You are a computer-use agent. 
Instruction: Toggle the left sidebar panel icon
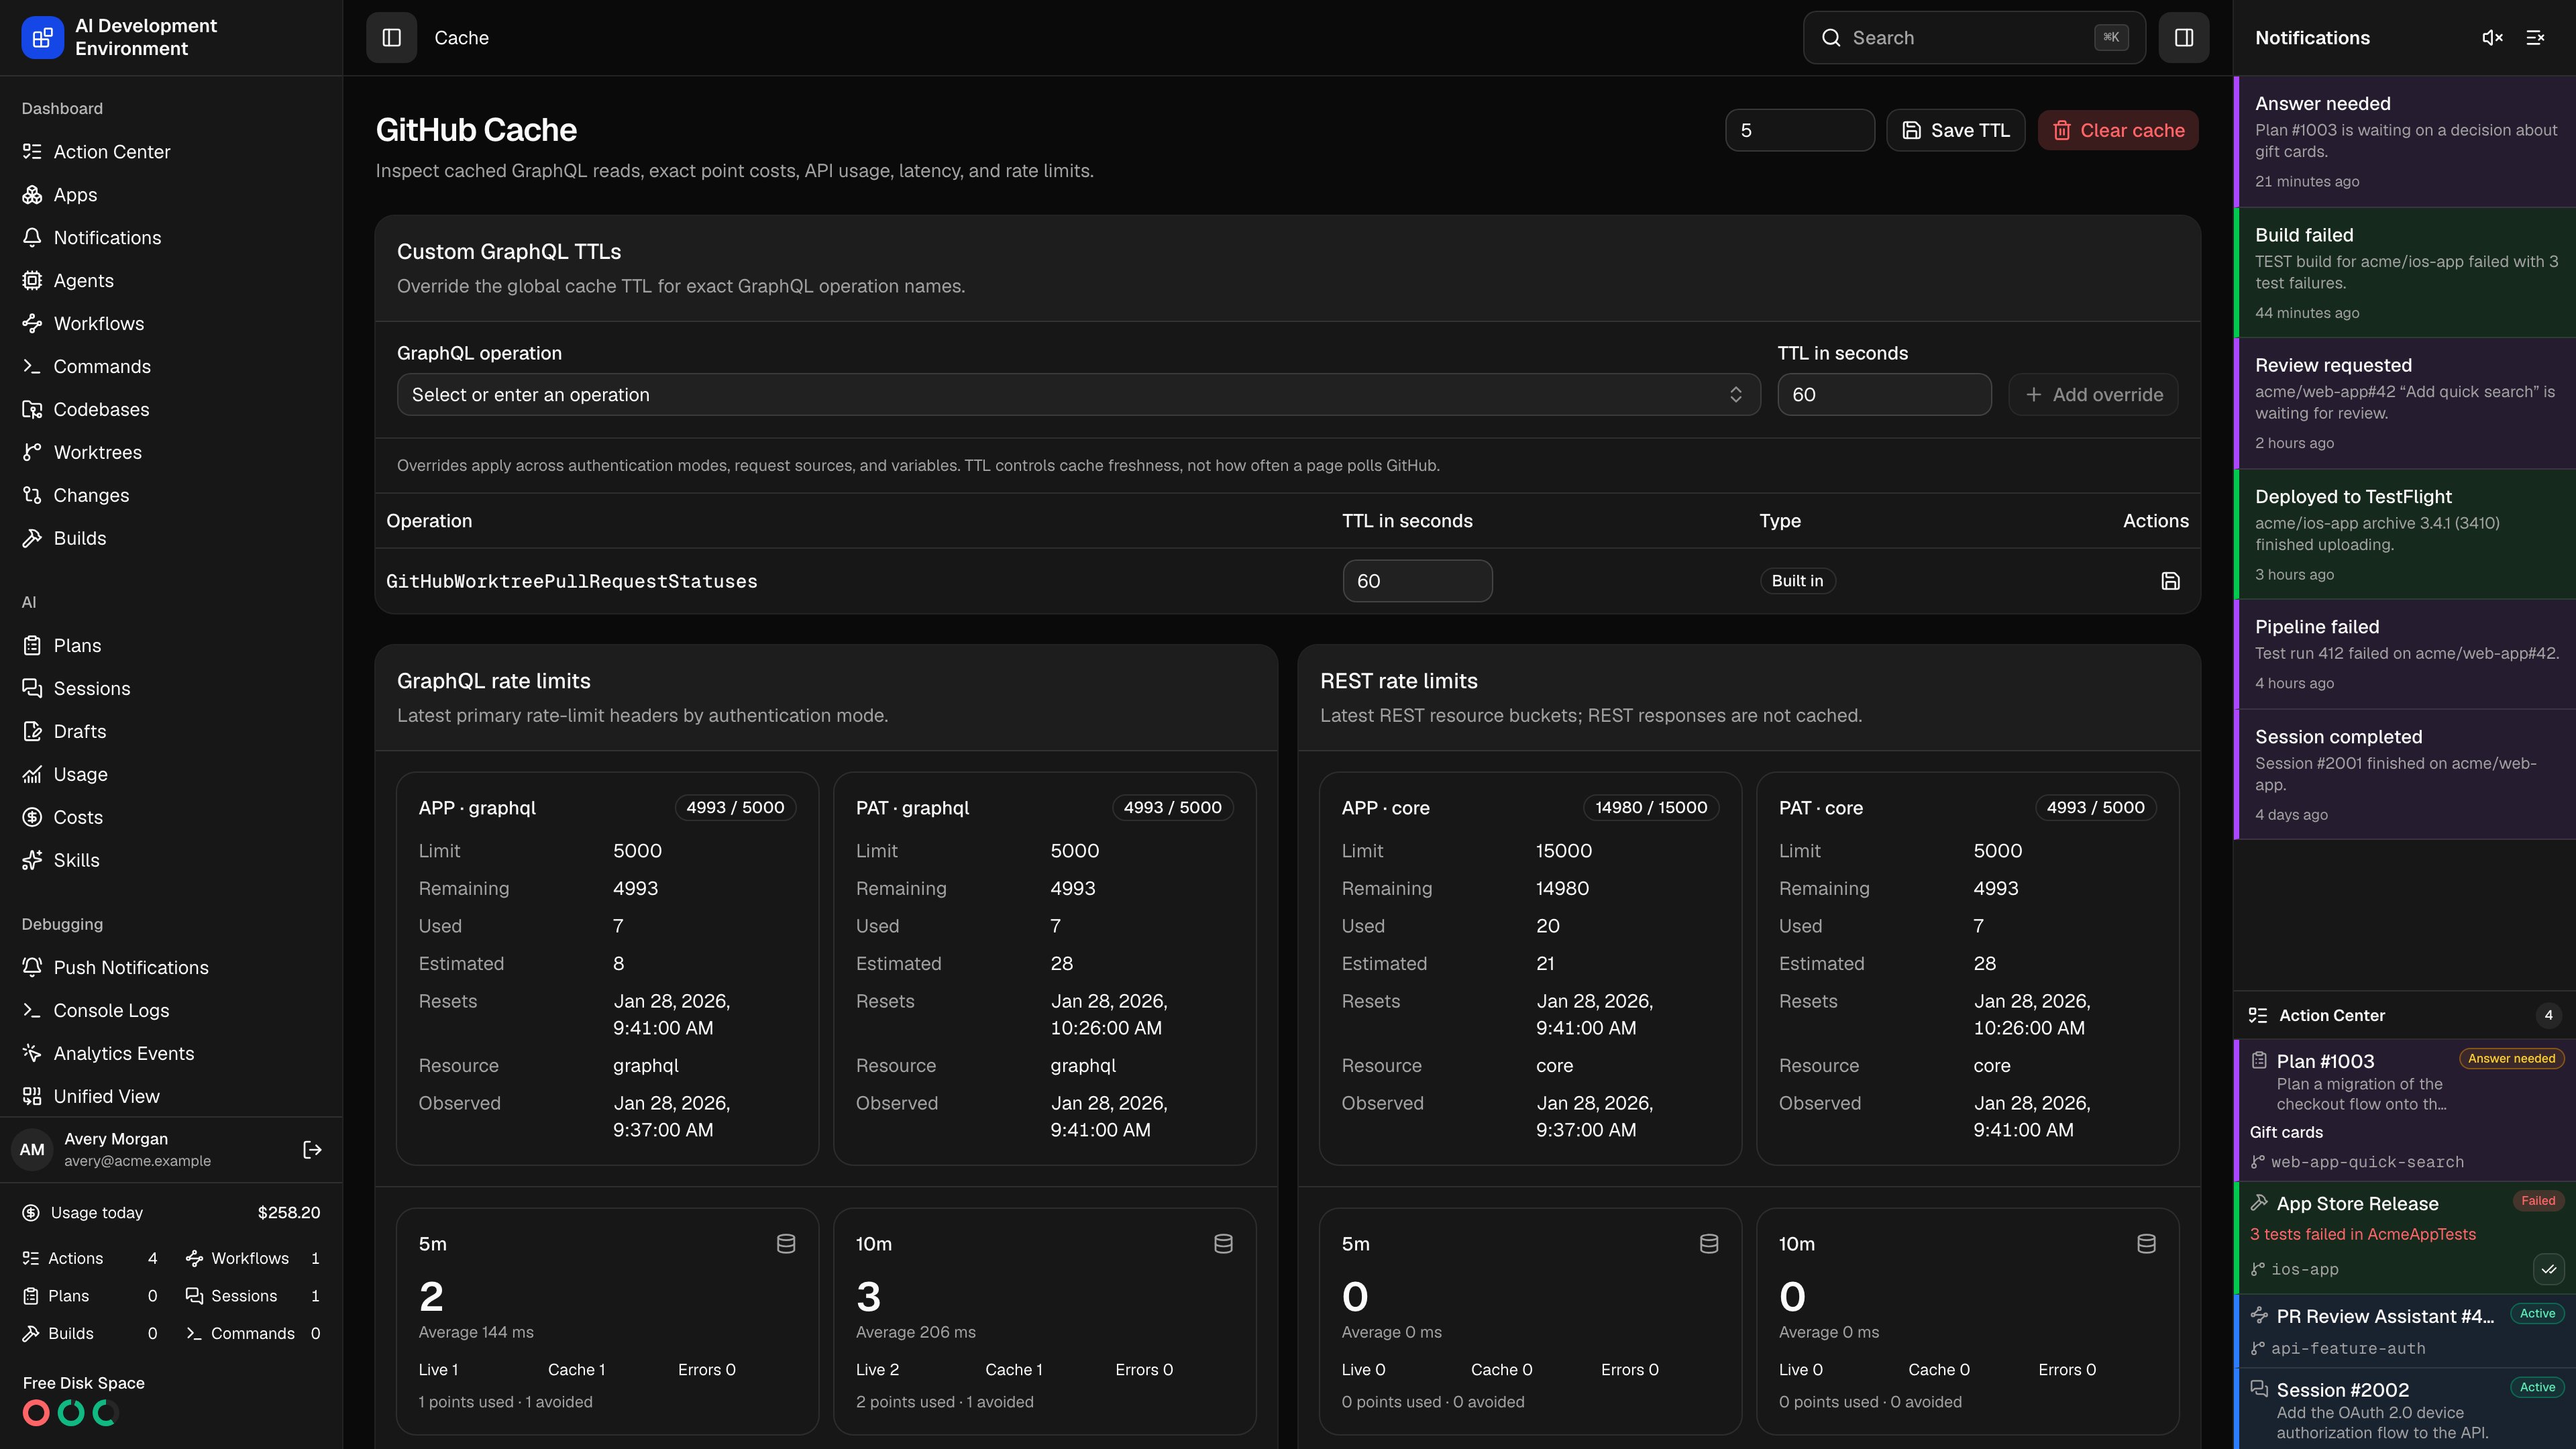coord(391,38)
